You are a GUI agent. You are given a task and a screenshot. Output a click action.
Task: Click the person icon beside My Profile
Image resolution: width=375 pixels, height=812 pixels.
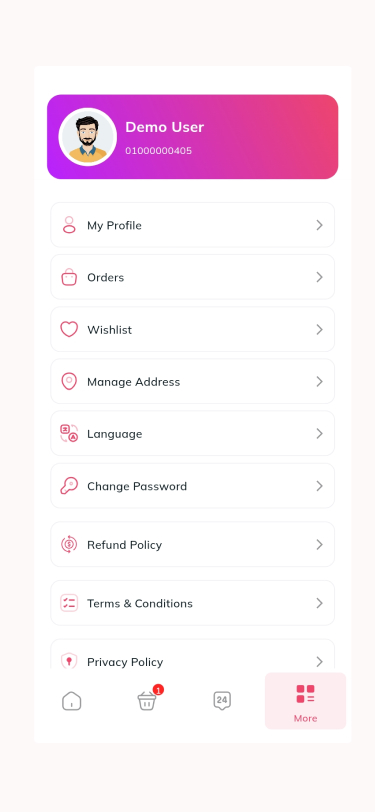[x=69, y=225]
